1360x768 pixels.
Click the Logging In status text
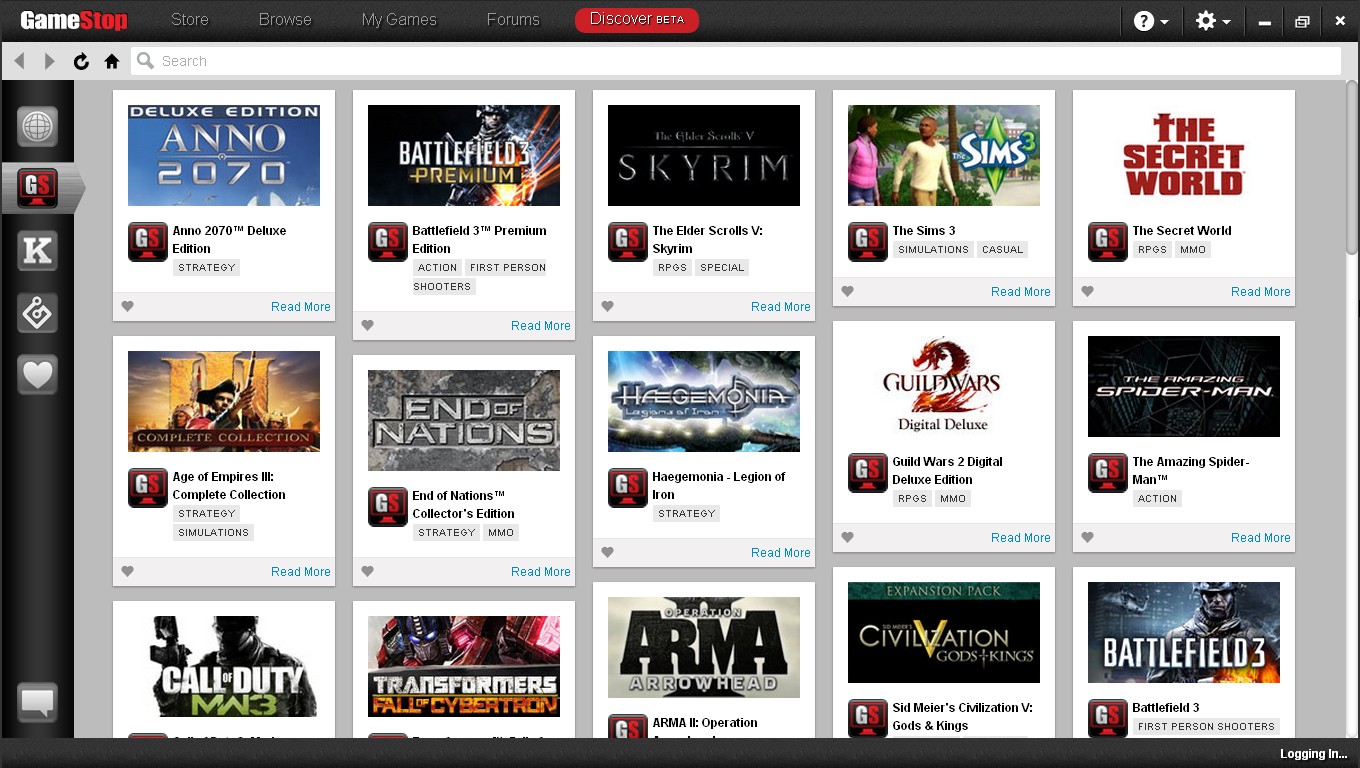[1314, 754]
